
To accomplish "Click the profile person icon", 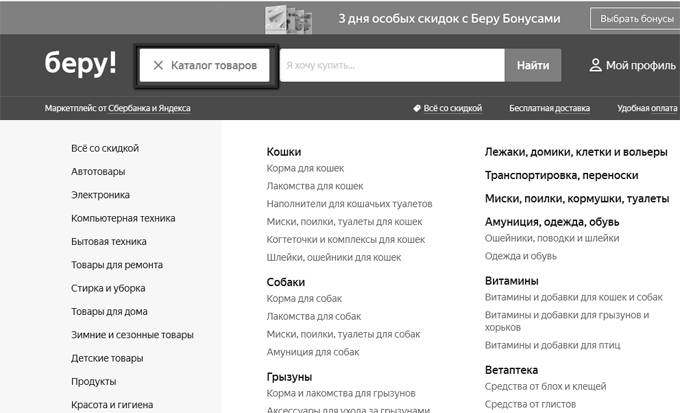I will pos(595,66).
